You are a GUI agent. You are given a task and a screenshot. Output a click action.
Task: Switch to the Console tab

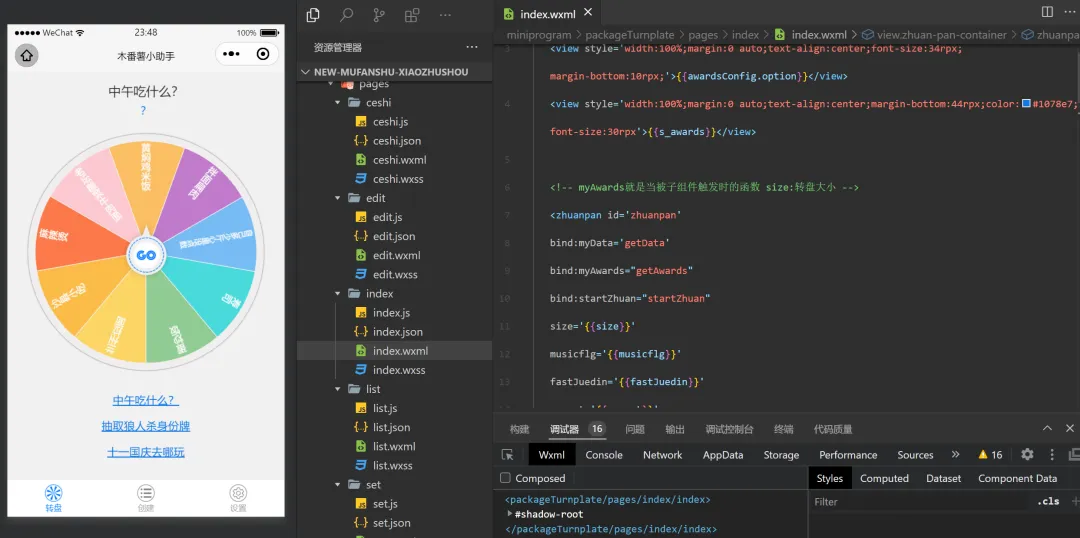(x=604, y=455)
